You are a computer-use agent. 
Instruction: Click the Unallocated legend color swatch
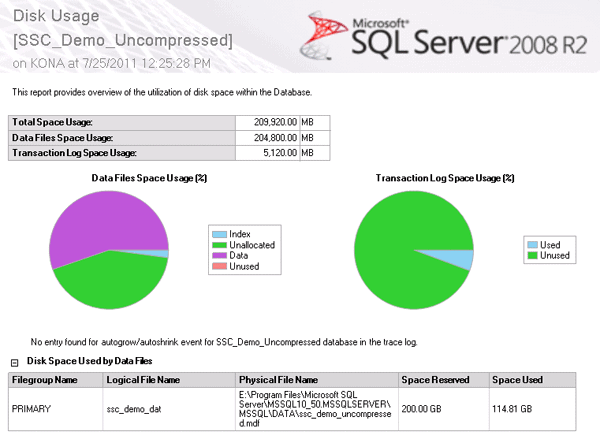219,245
